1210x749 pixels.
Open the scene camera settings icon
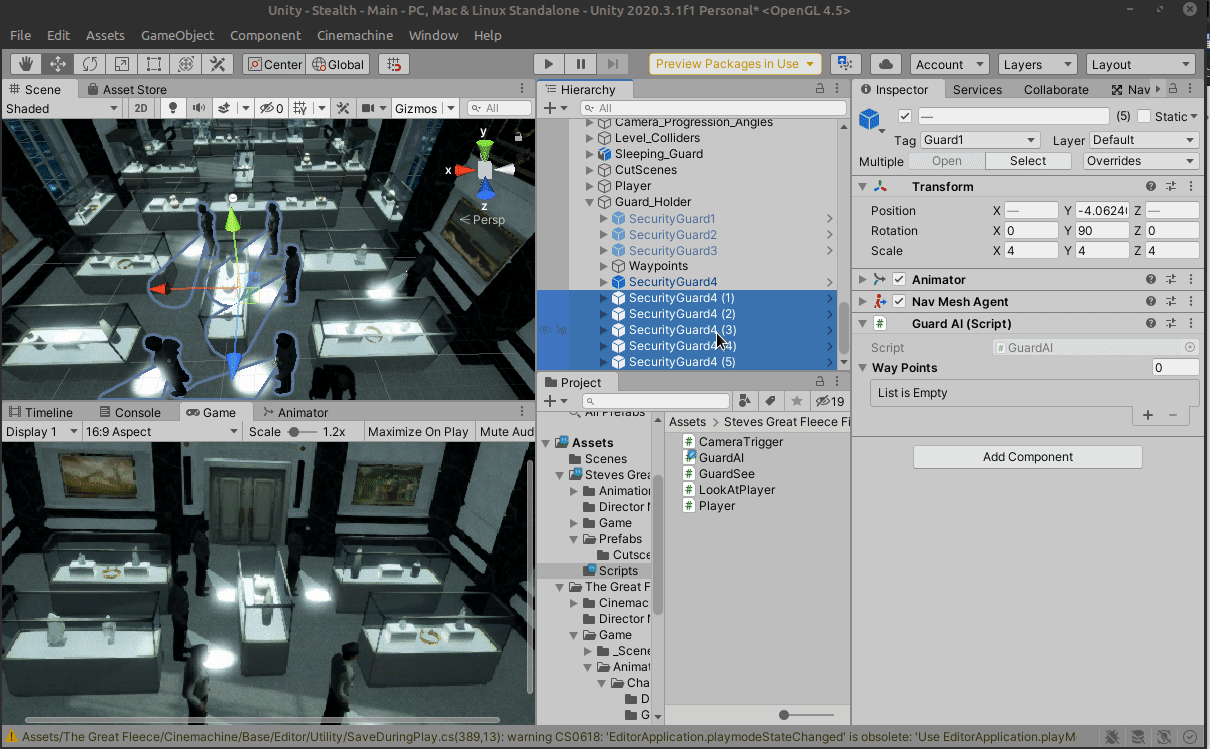[368, 108]
